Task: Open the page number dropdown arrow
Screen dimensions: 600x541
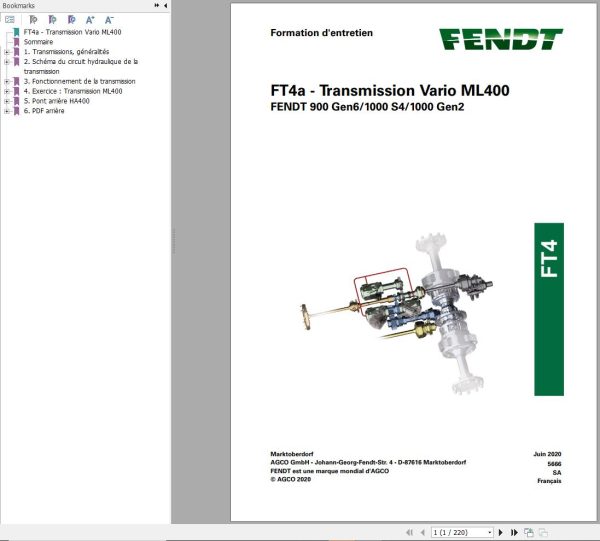Action: point(489,532)
